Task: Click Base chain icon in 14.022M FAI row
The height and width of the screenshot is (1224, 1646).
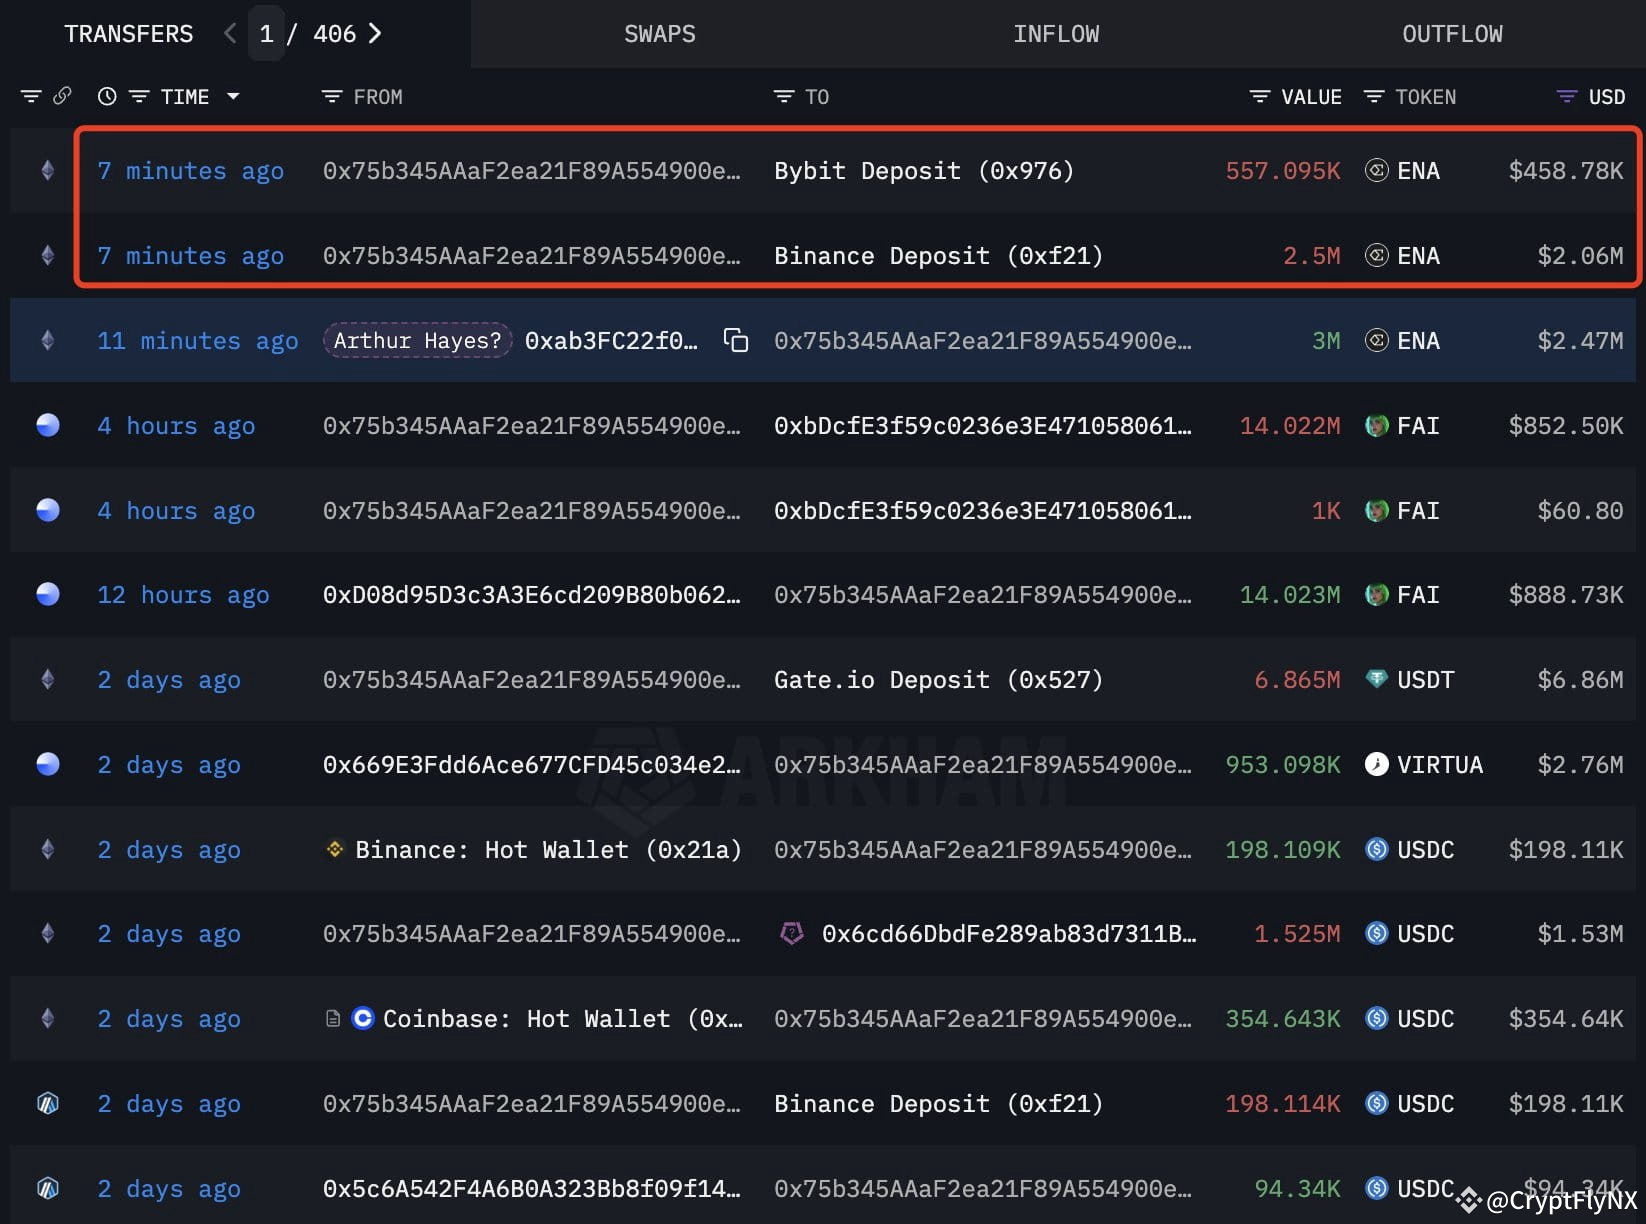Action: point(47,426)
